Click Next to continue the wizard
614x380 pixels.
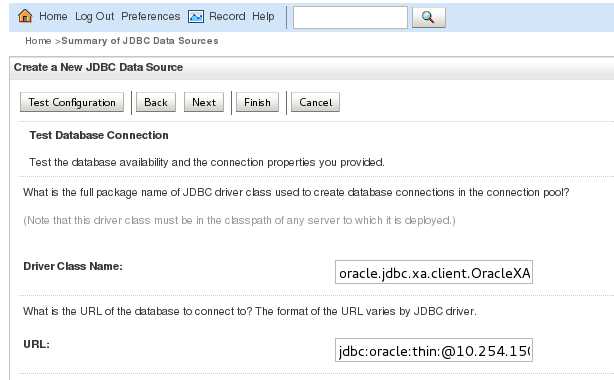point(204,102)
